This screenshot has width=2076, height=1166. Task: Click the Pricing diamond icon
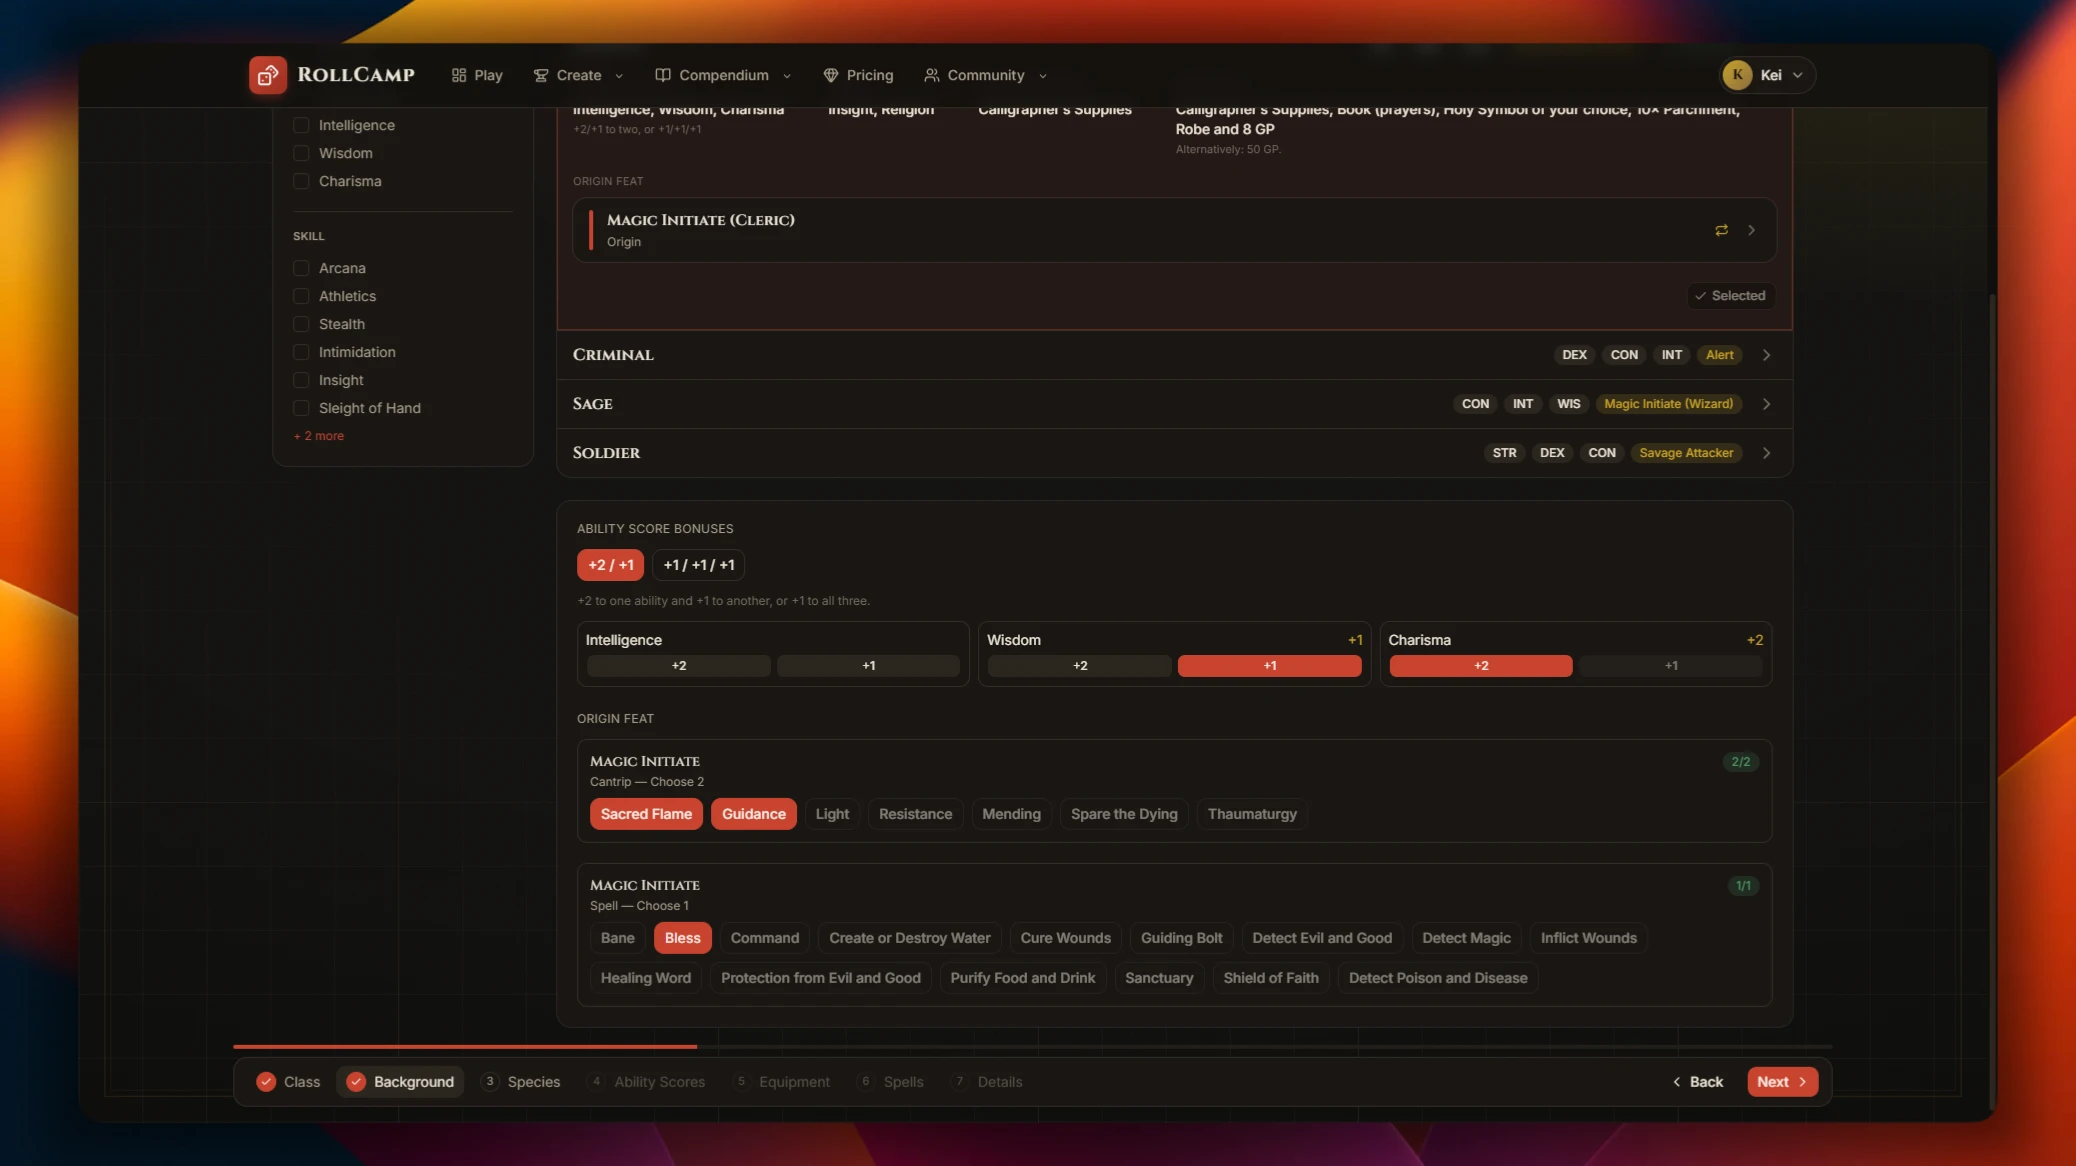[x=830, y=75]
